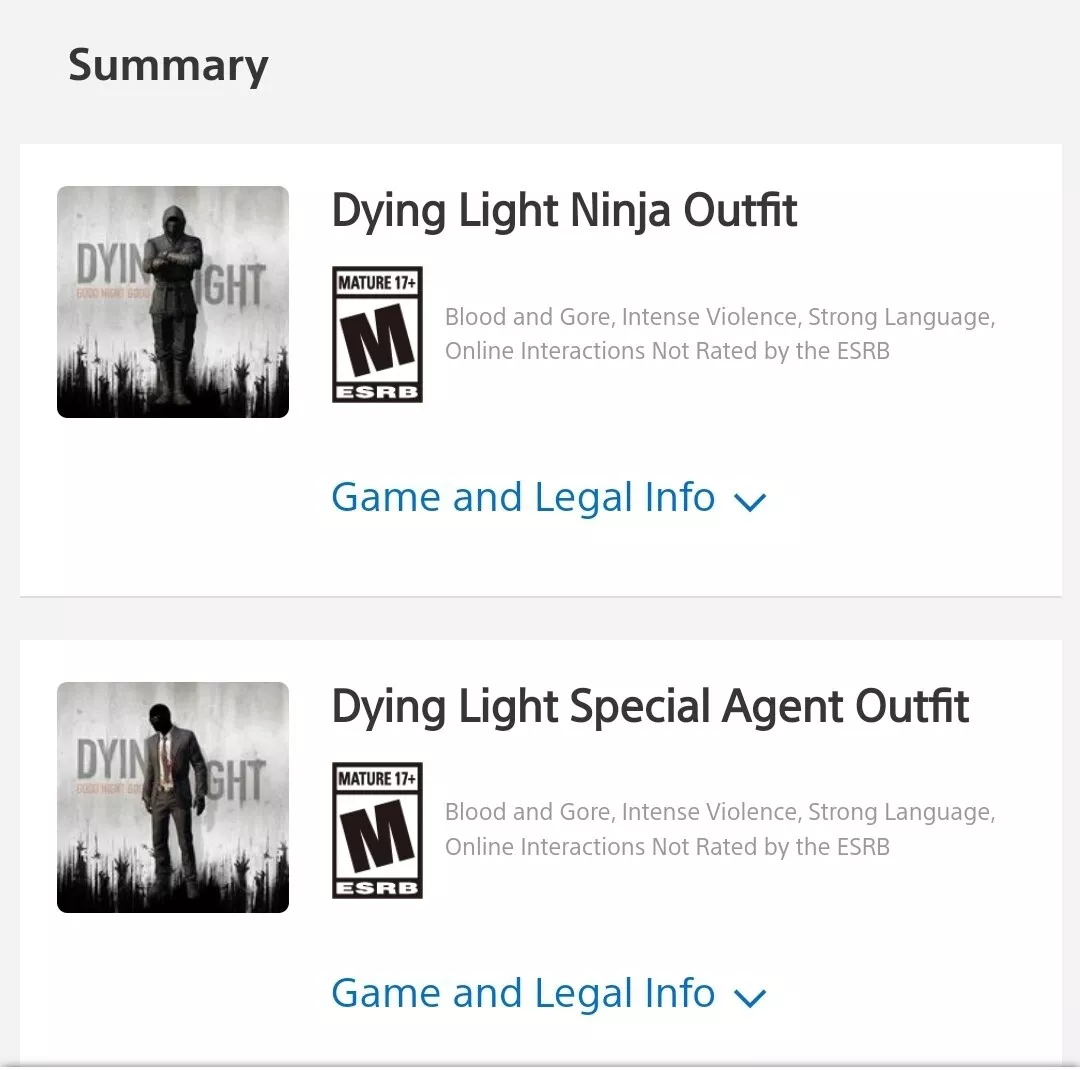Select the Dying Light Special Agent Outfit title
This screenshot has width=1080, height=1070.
point(650,707)
